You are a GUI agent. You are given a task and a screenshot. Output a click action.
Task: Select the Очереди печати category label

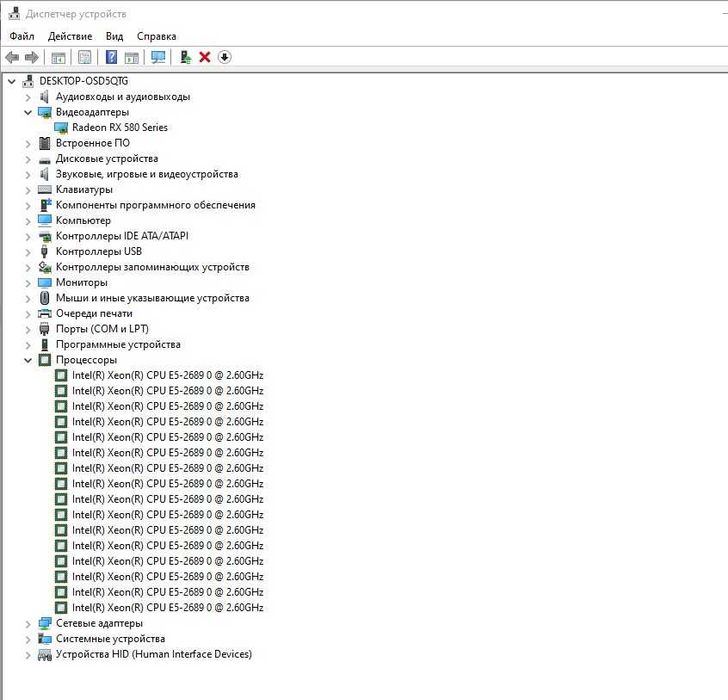94,313
